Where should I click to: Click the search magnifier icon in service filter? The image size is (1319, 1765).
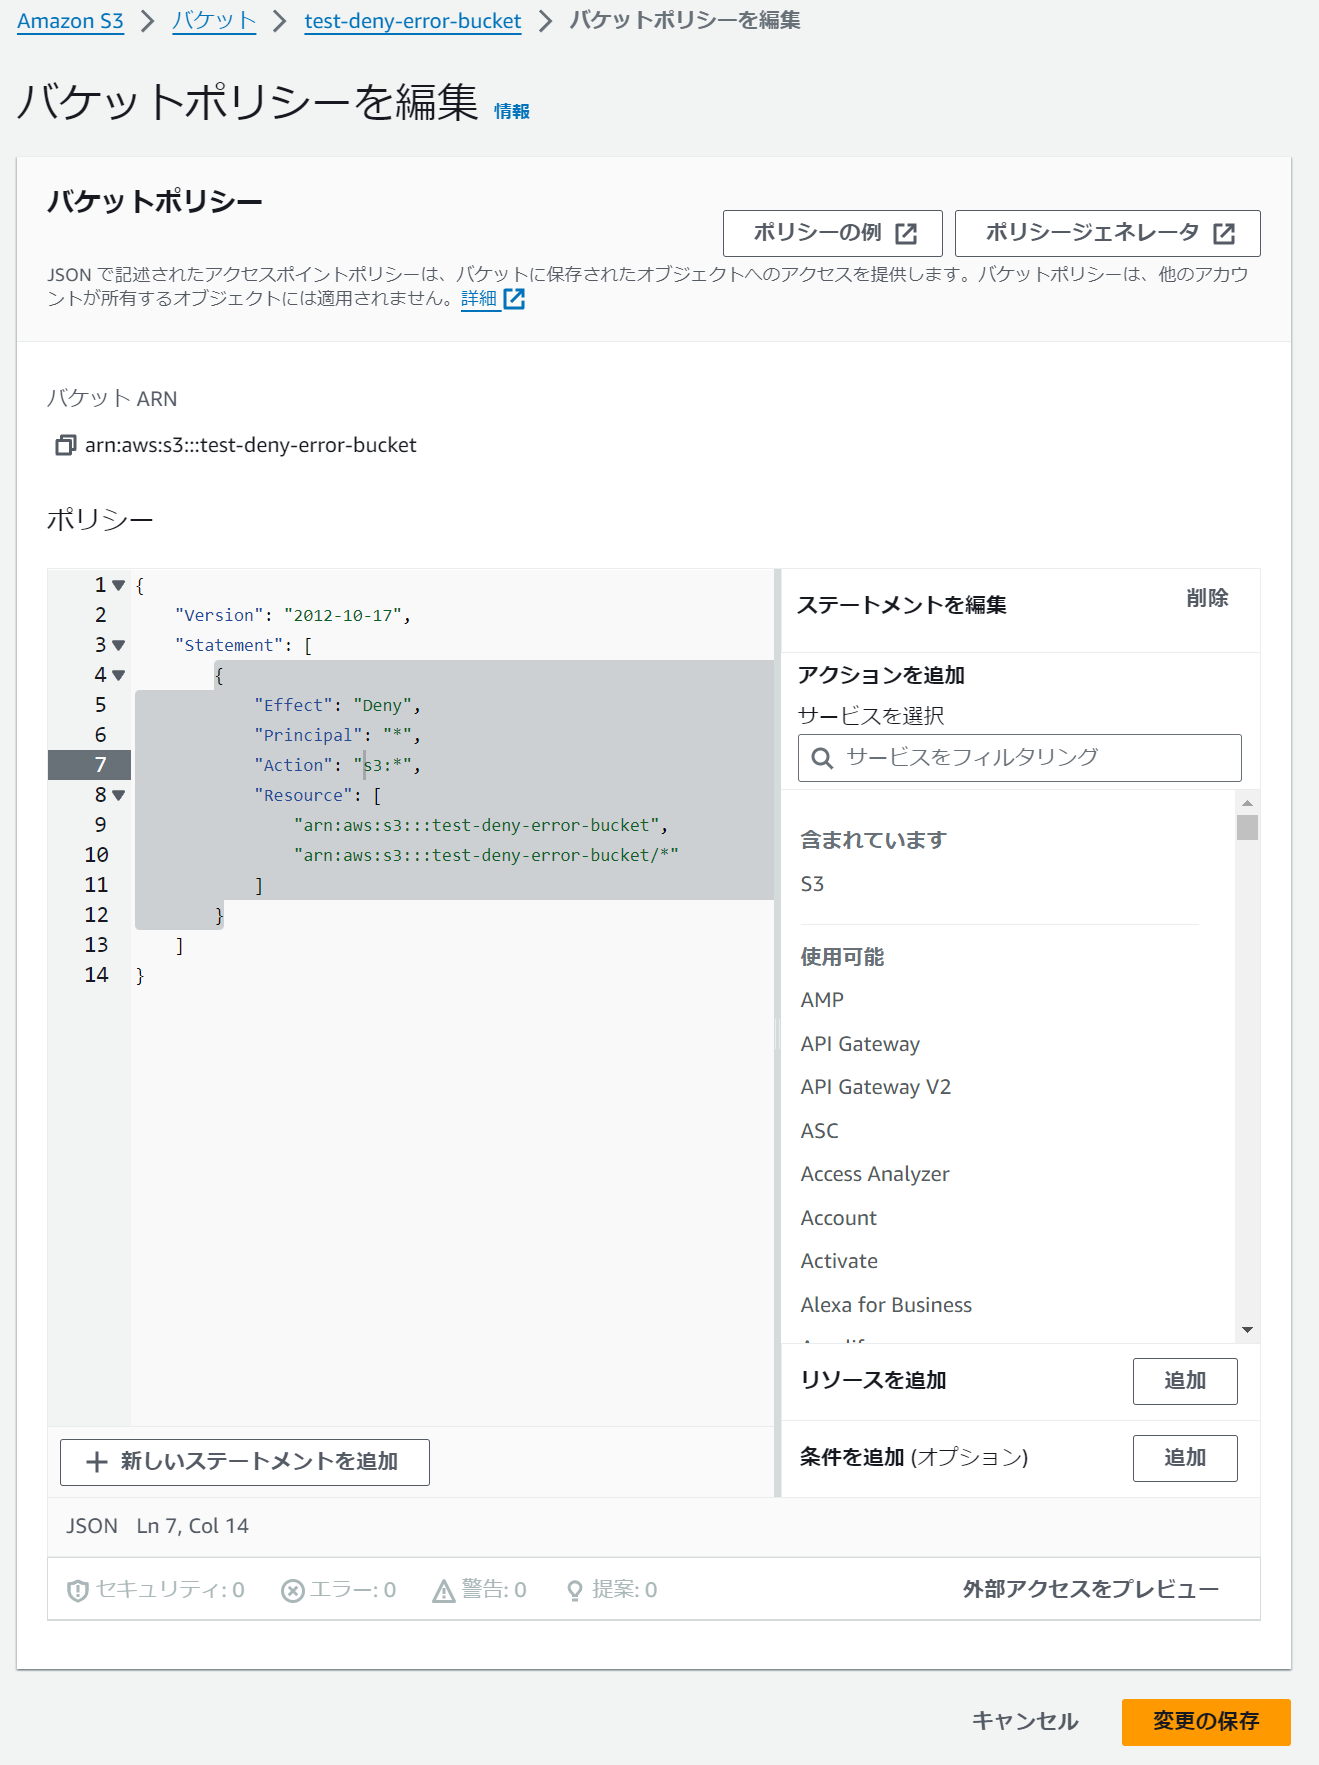point(822,758)
